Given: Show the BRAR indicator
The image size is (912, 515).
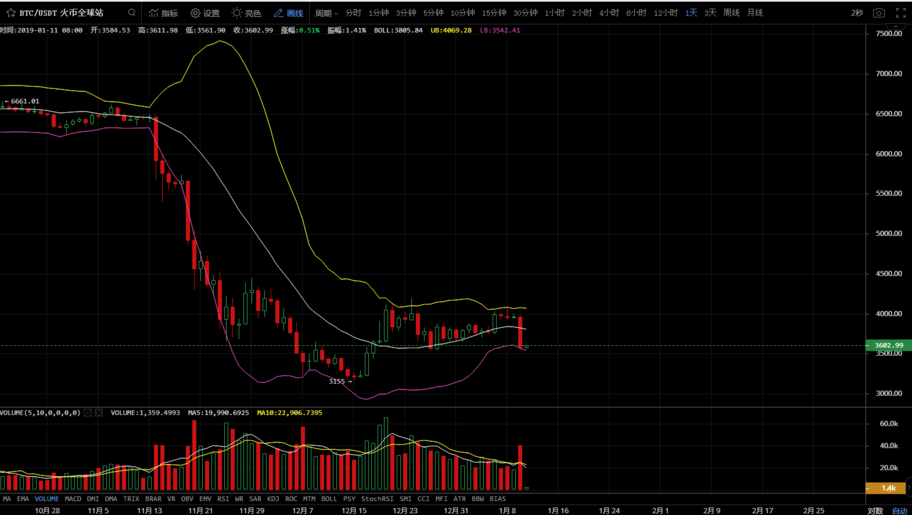Looking at the screenshot, I should pyautogui.click(x=153, y=499).
